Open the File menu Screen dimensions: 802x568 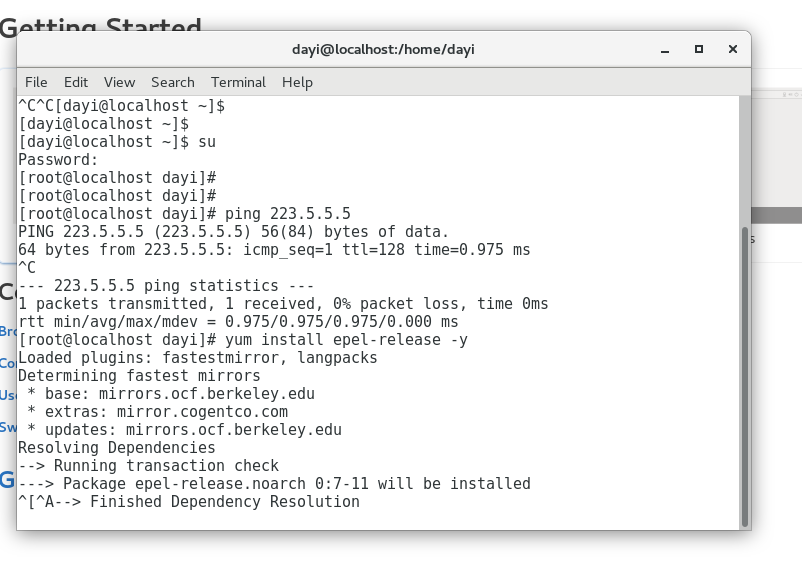pos(36,82)
